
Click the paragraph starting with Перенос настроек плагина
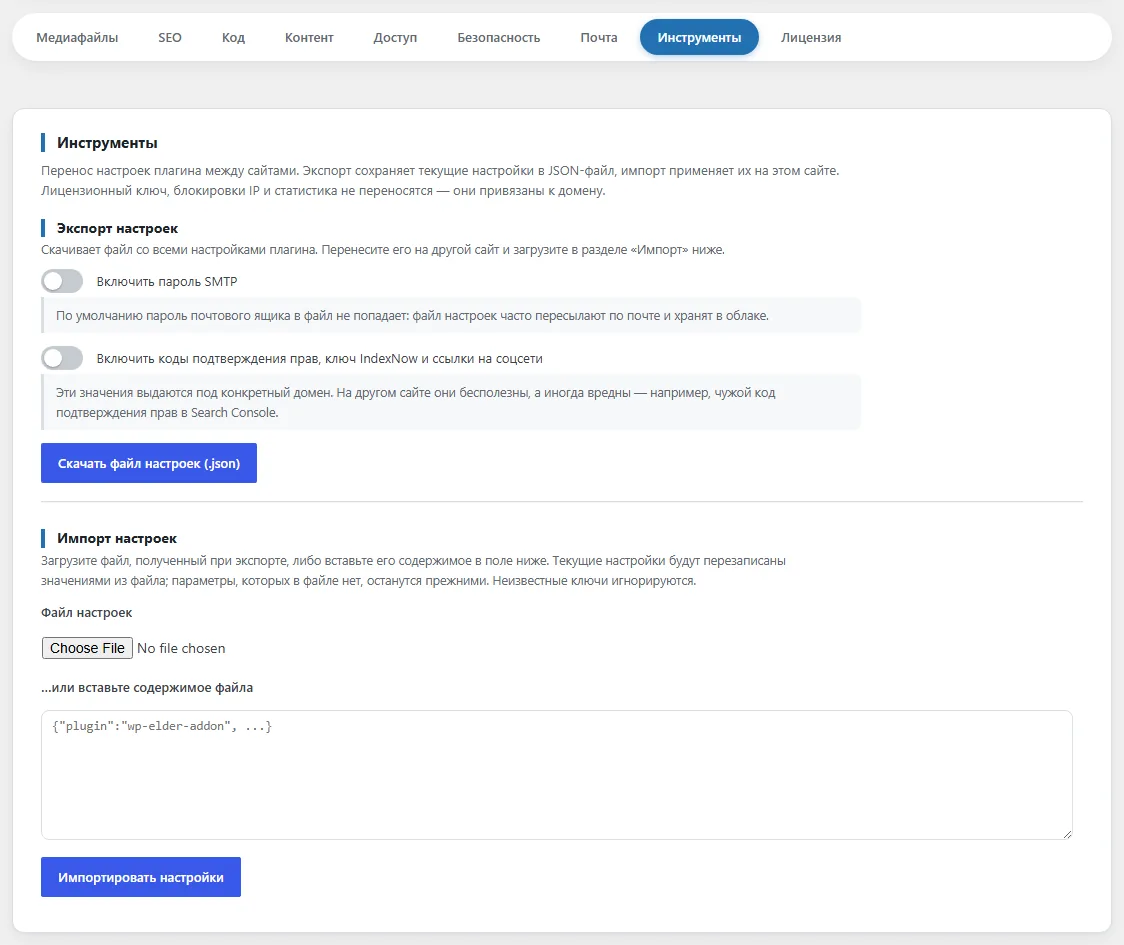(x=440, y=181)
